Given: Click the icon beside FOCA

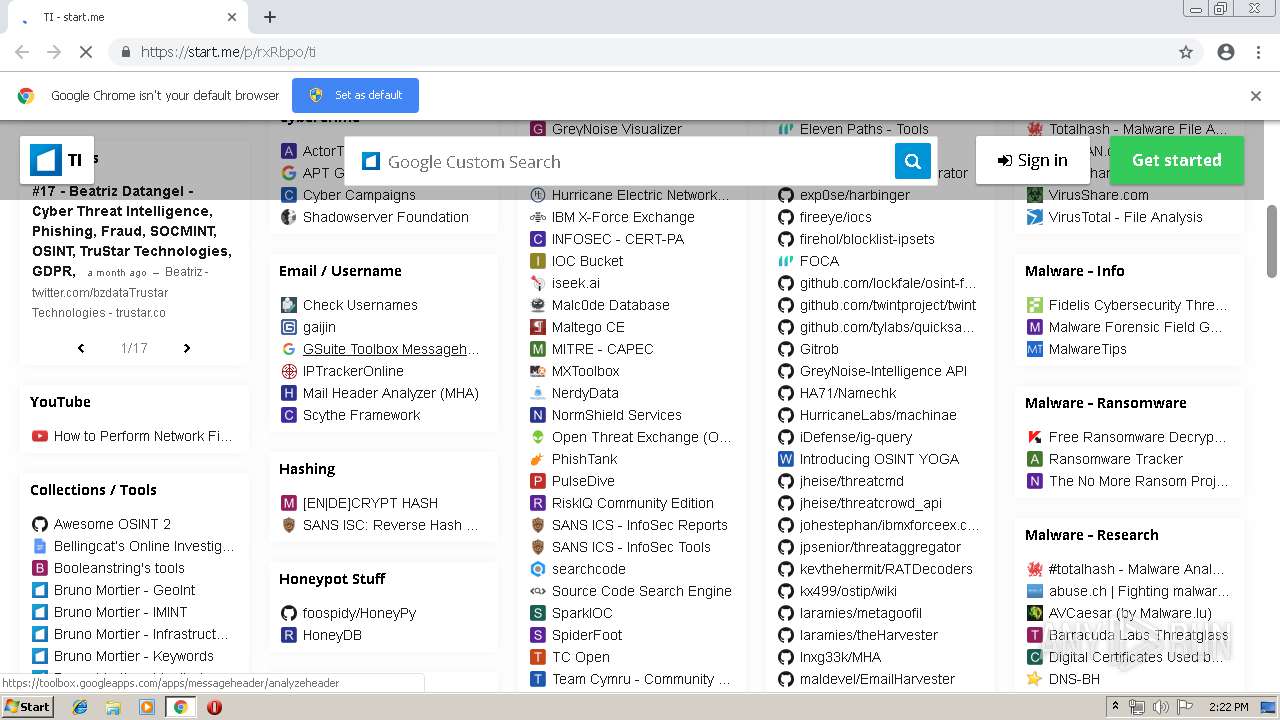Looking at the screenshot, I should pyautogui.click(x=786, y=261).
